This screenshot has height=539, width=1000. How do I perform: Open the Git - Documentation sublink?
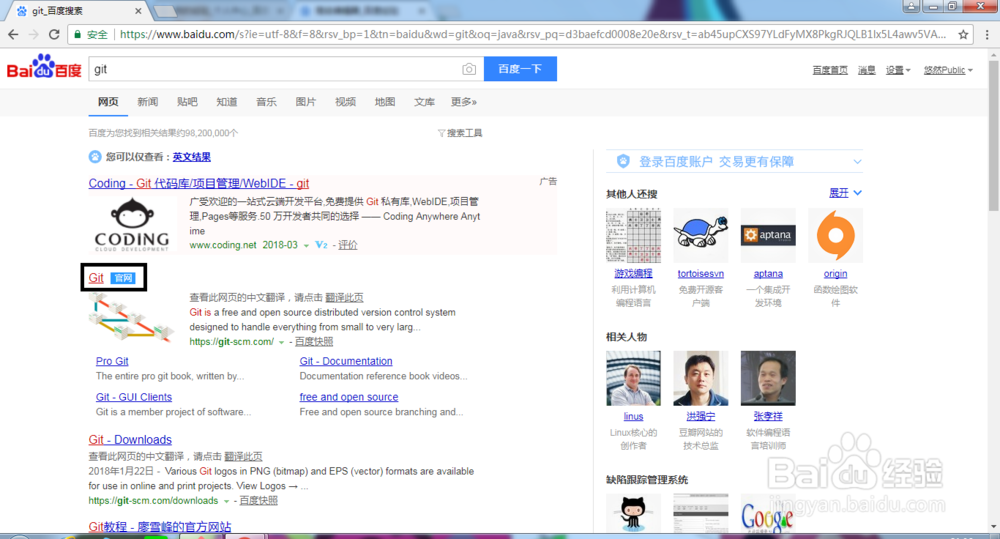[x=346, y=361]
